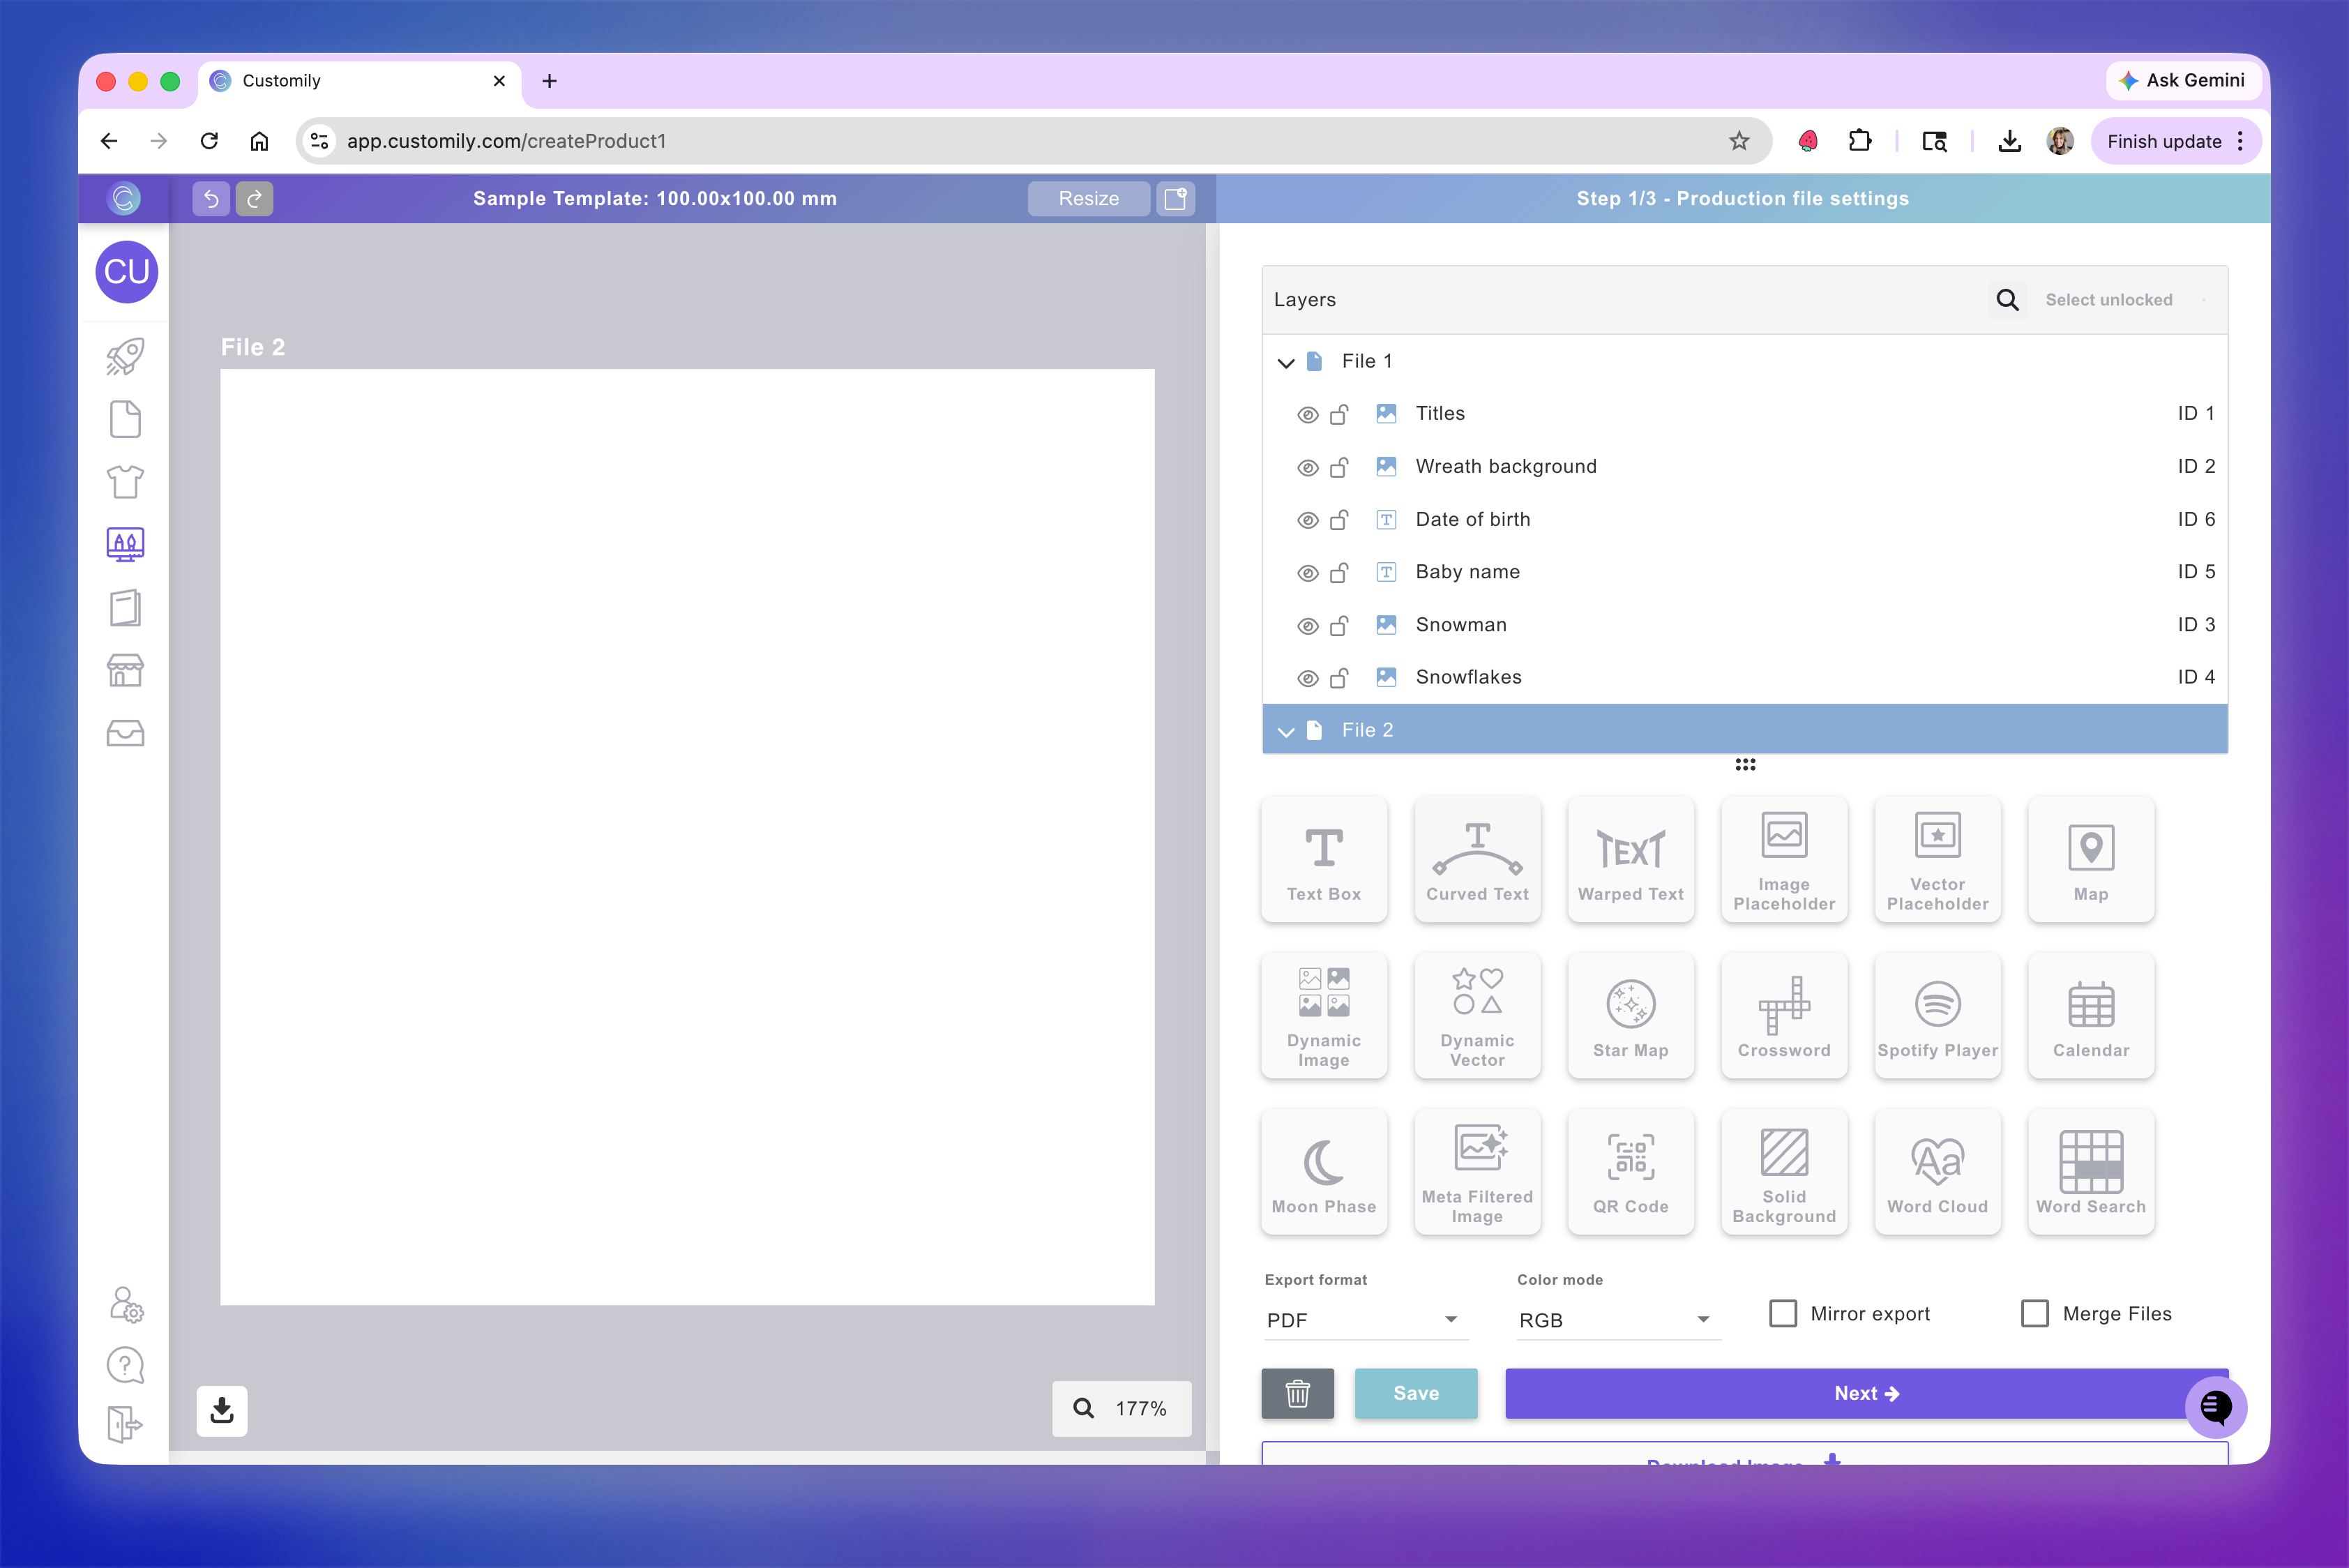Screen dimensions: 2349x1568
Task: Collapse the File 1 layer group
Action: click(1286, 362)
